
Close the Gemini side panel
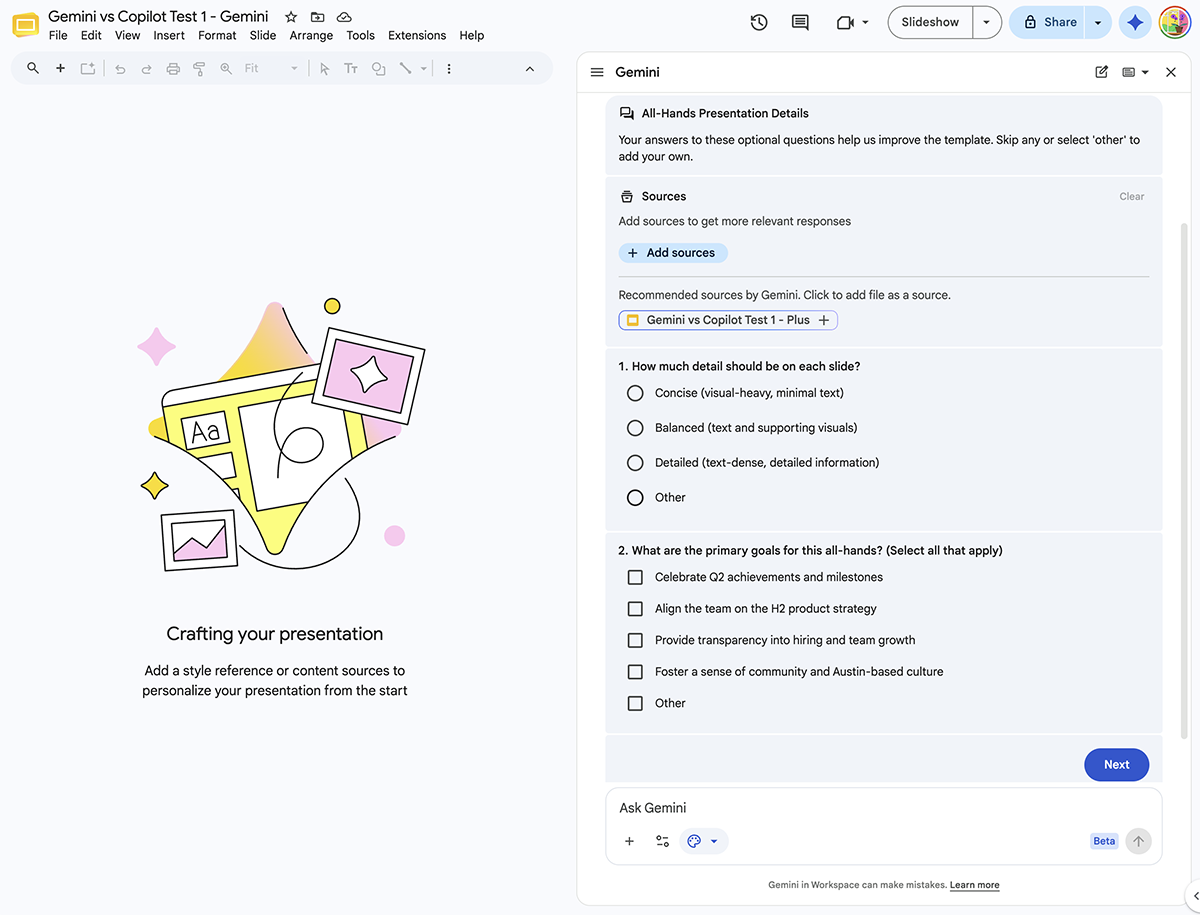(x=1171, y=72)
